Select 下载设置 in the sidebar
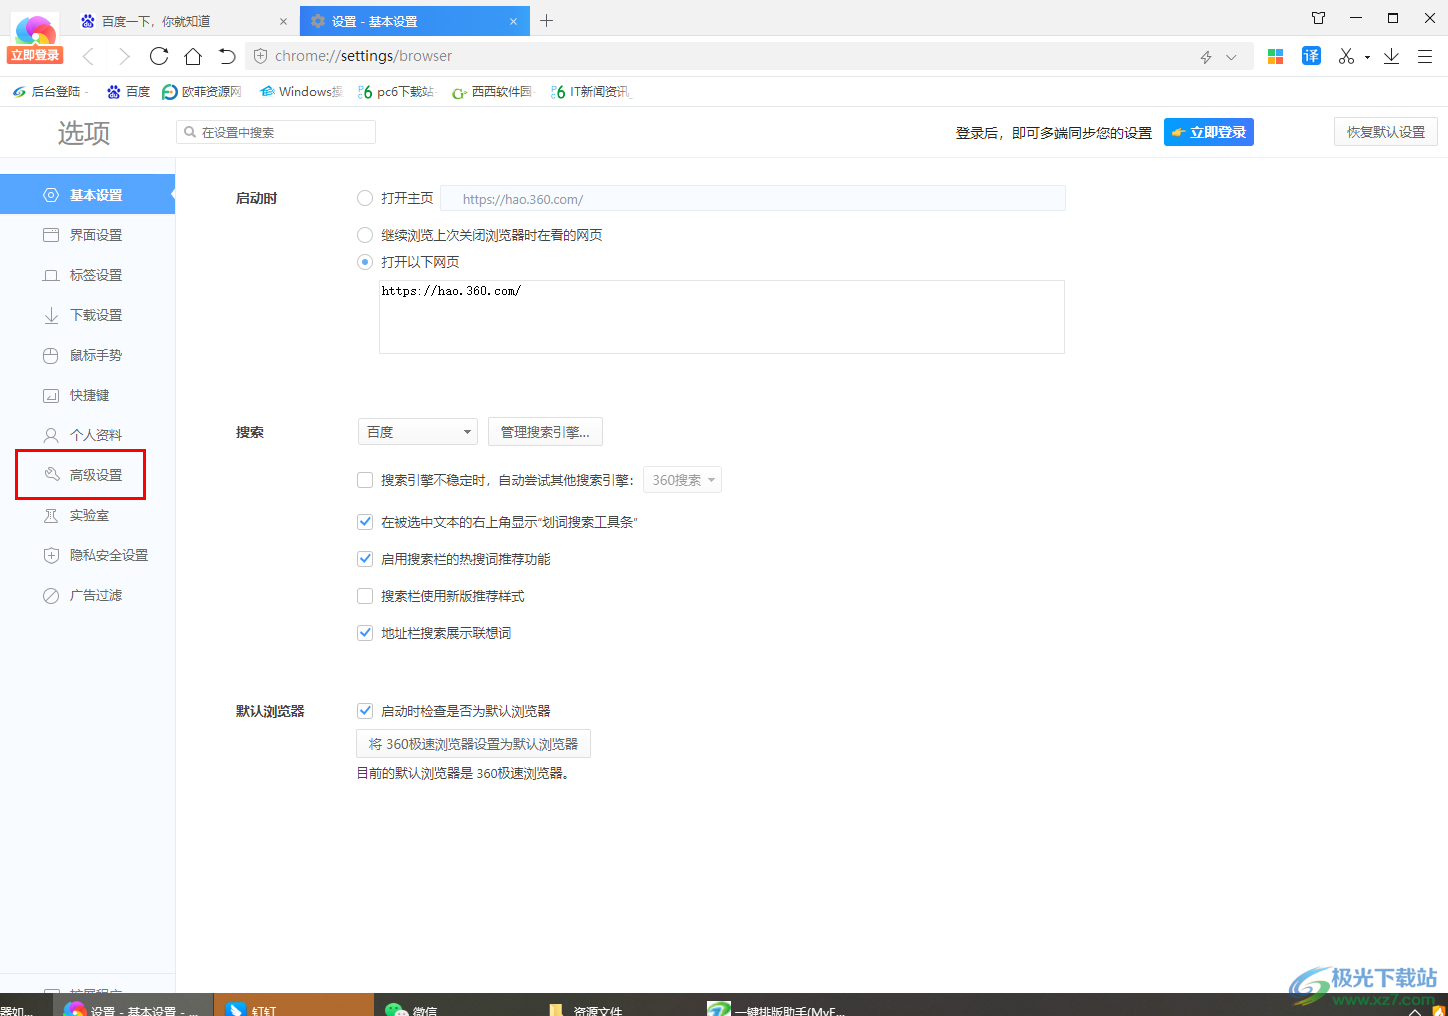Image resolution: width=1448 pixels, height=1016 pixels. [x=87, y=315]
